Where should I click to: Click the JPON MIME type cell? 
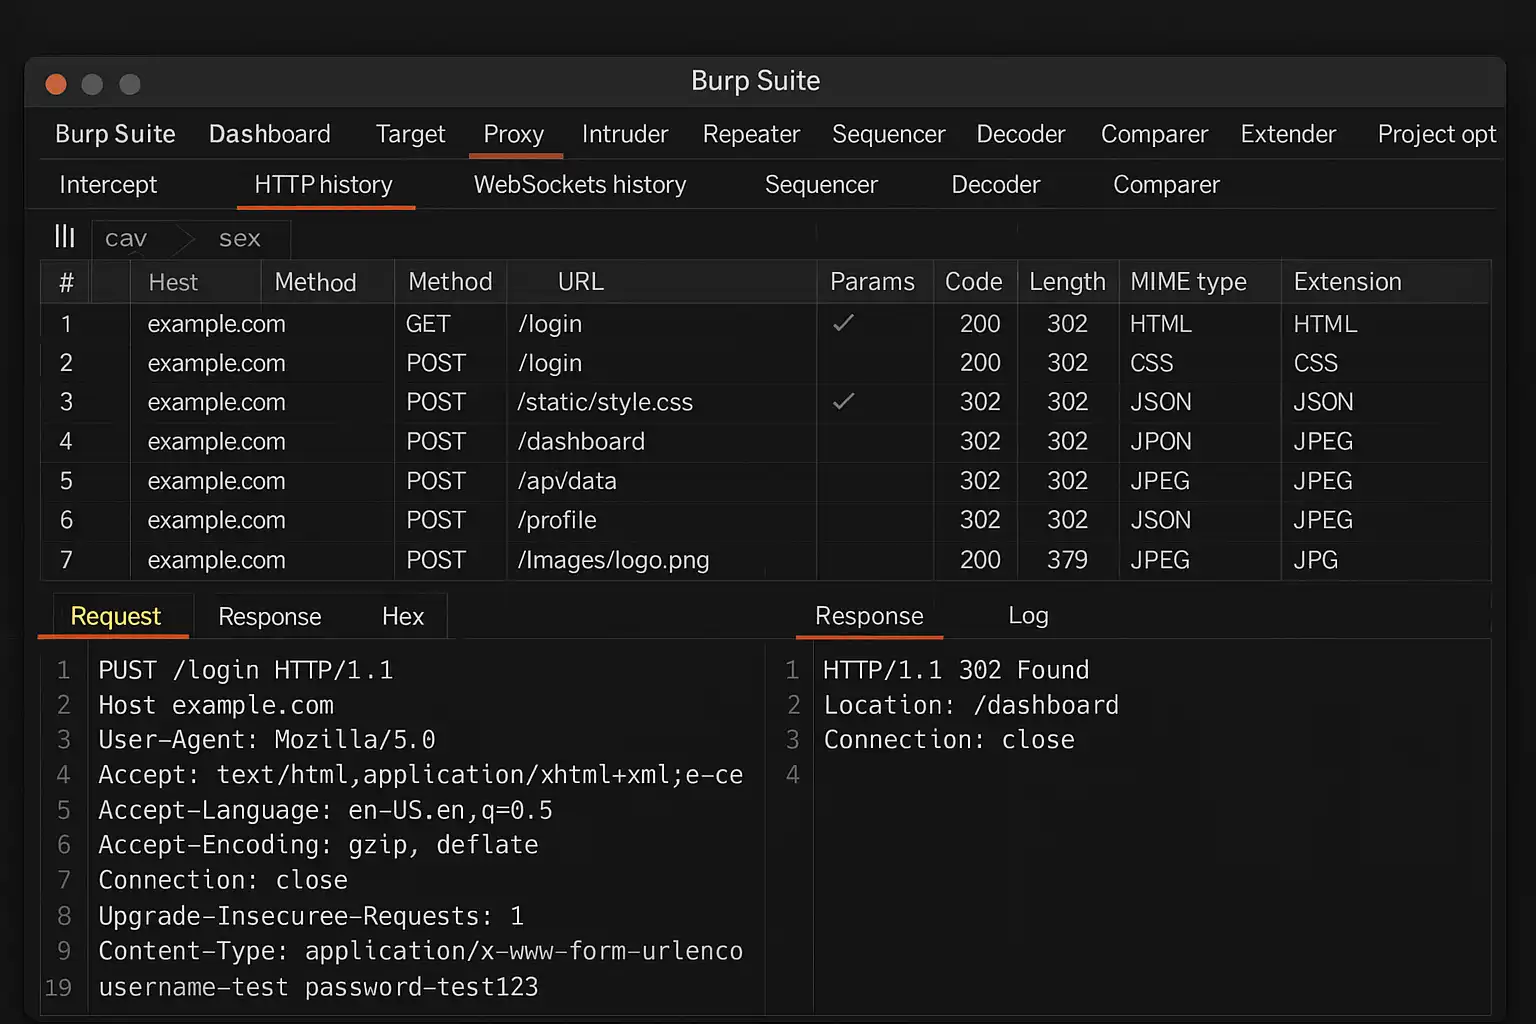pyautogui.click(x=1160, y=441)
